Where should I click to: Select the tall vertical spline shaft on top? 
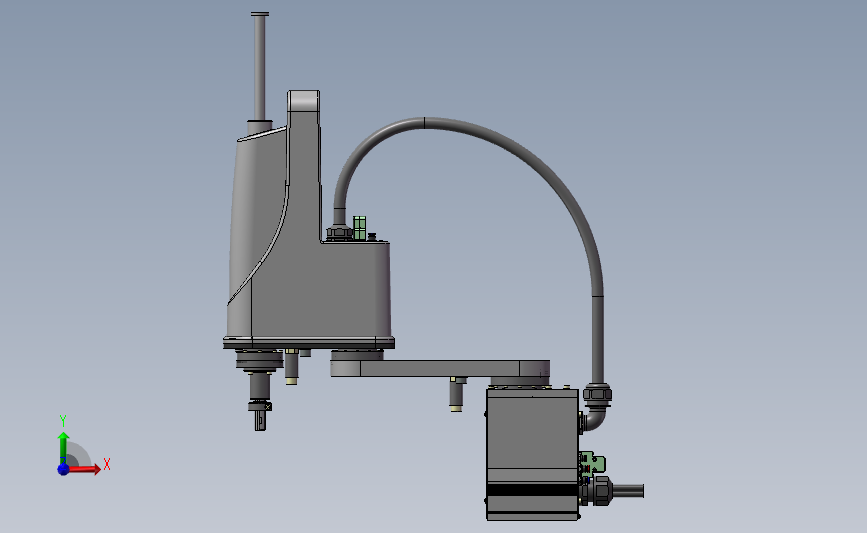(x=259, y=66)
